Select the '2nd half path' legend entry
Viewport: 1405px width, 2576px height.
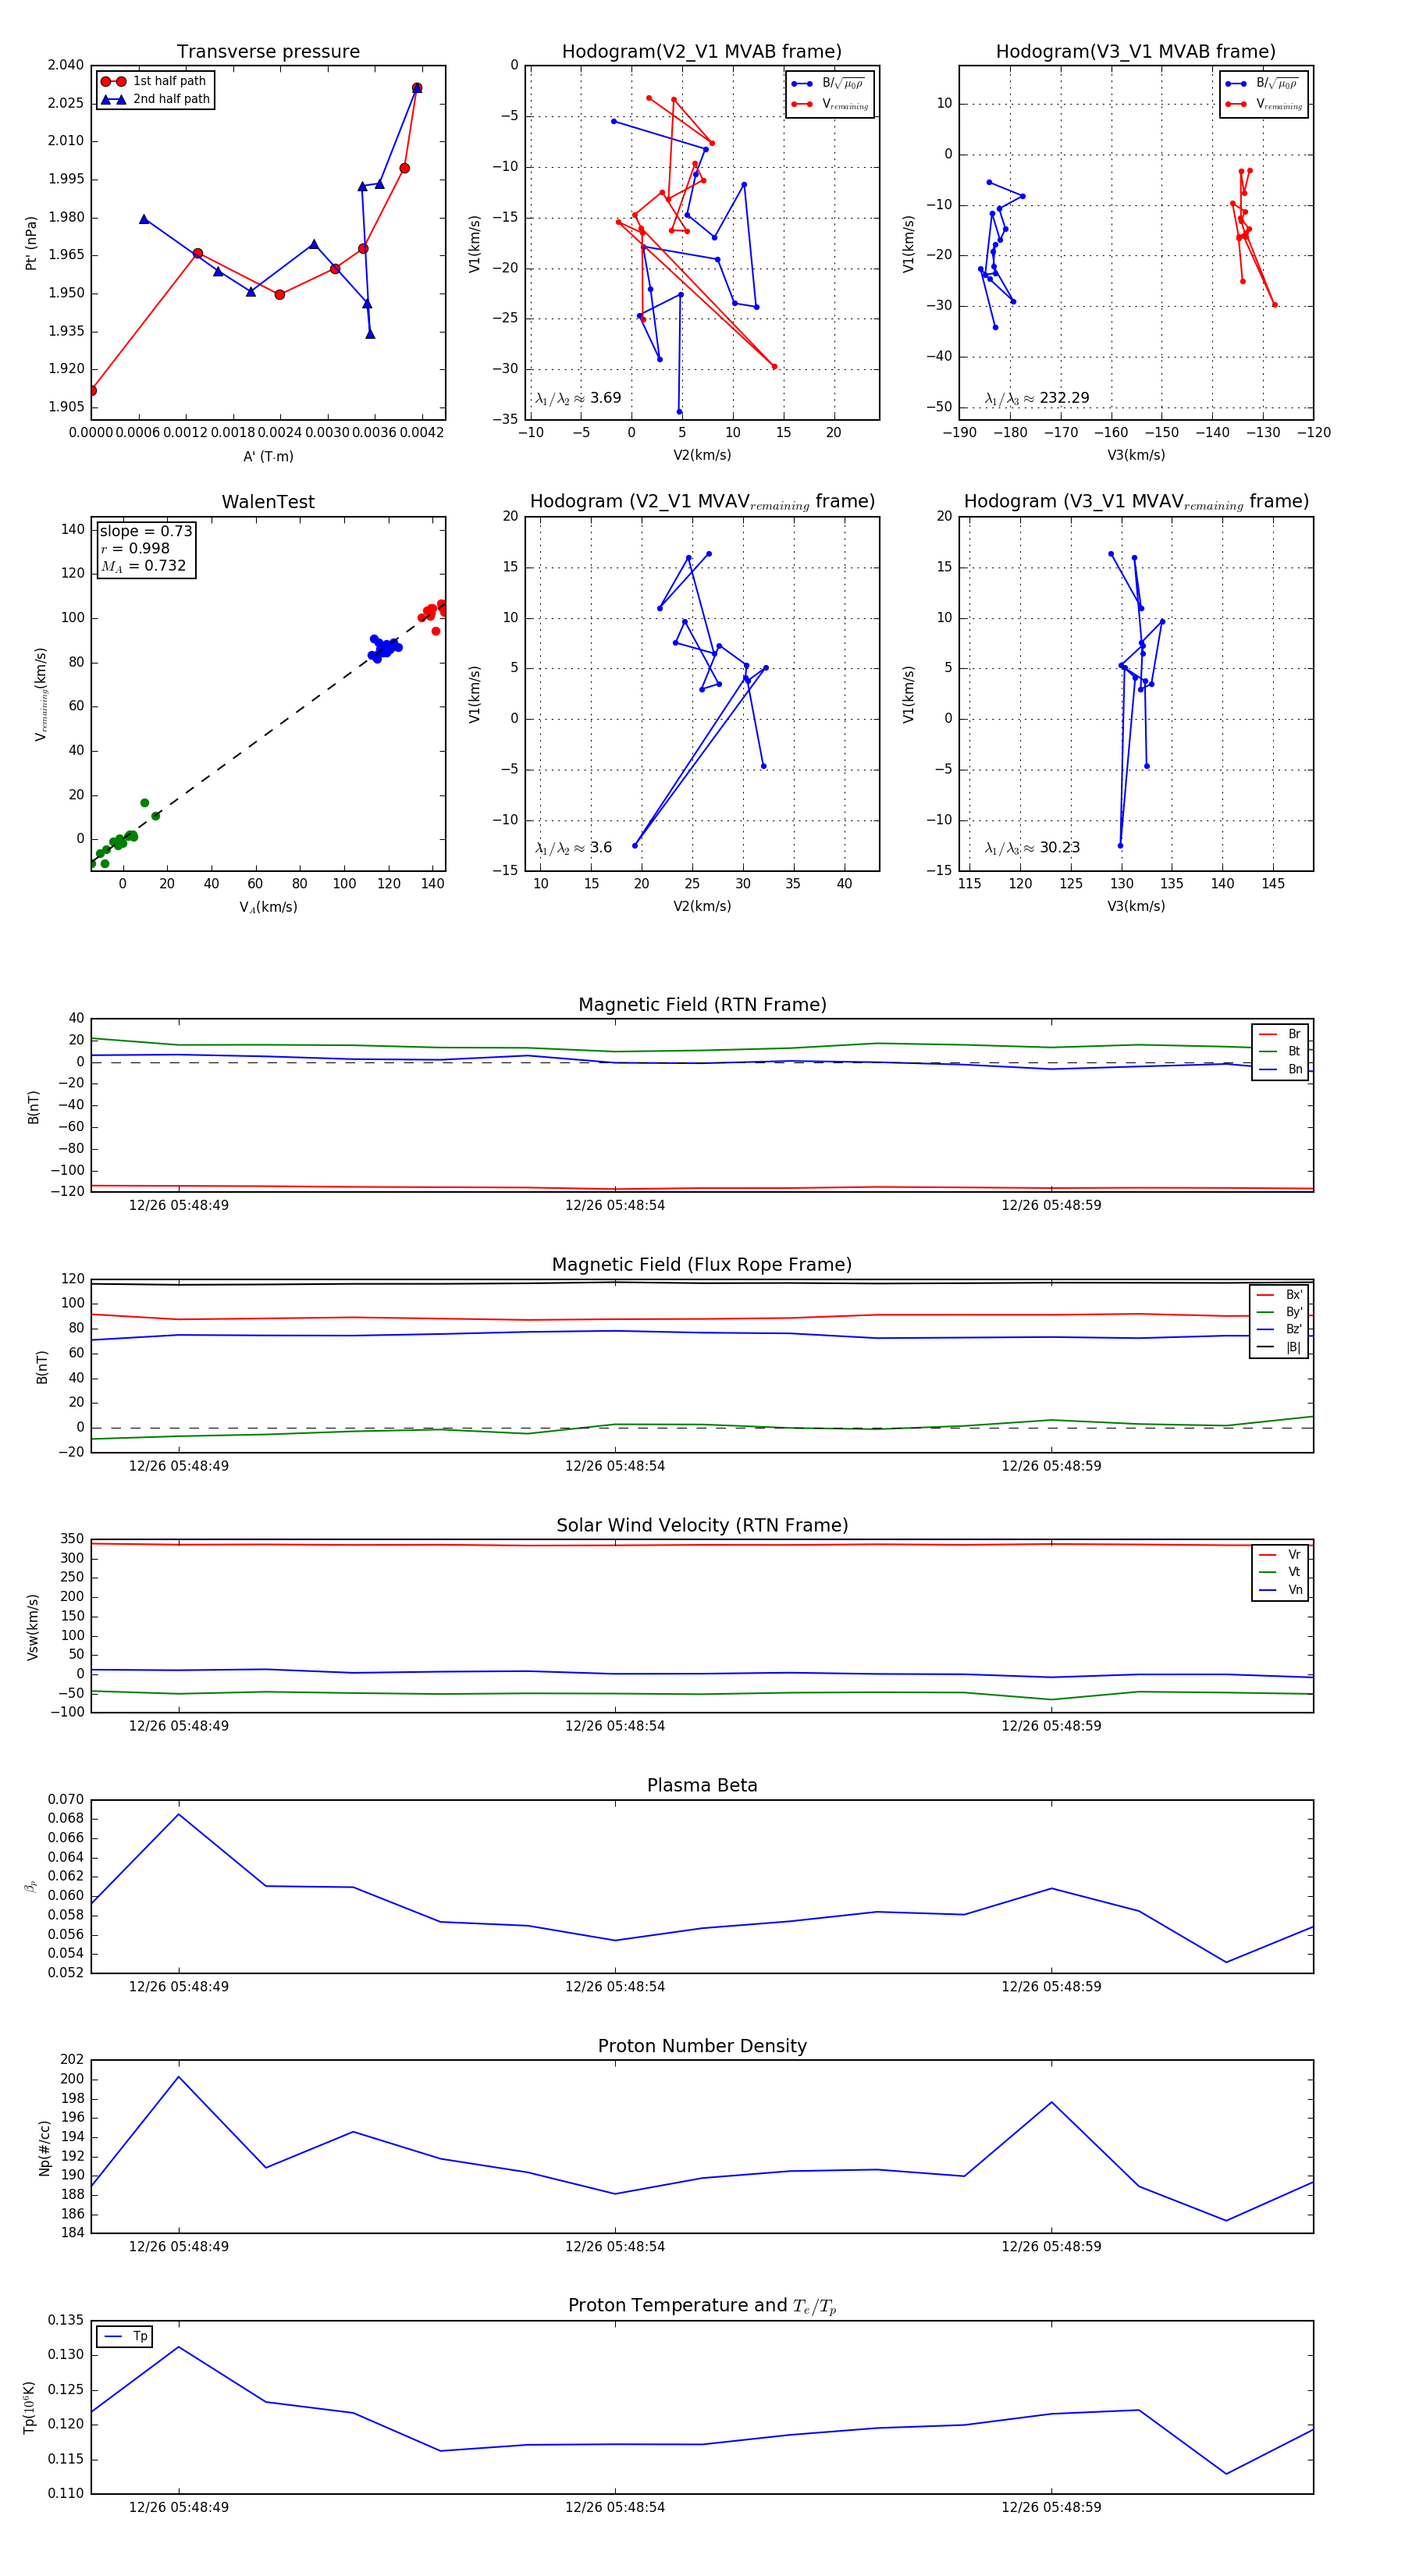pyautogui.click(x=155, y=99)
